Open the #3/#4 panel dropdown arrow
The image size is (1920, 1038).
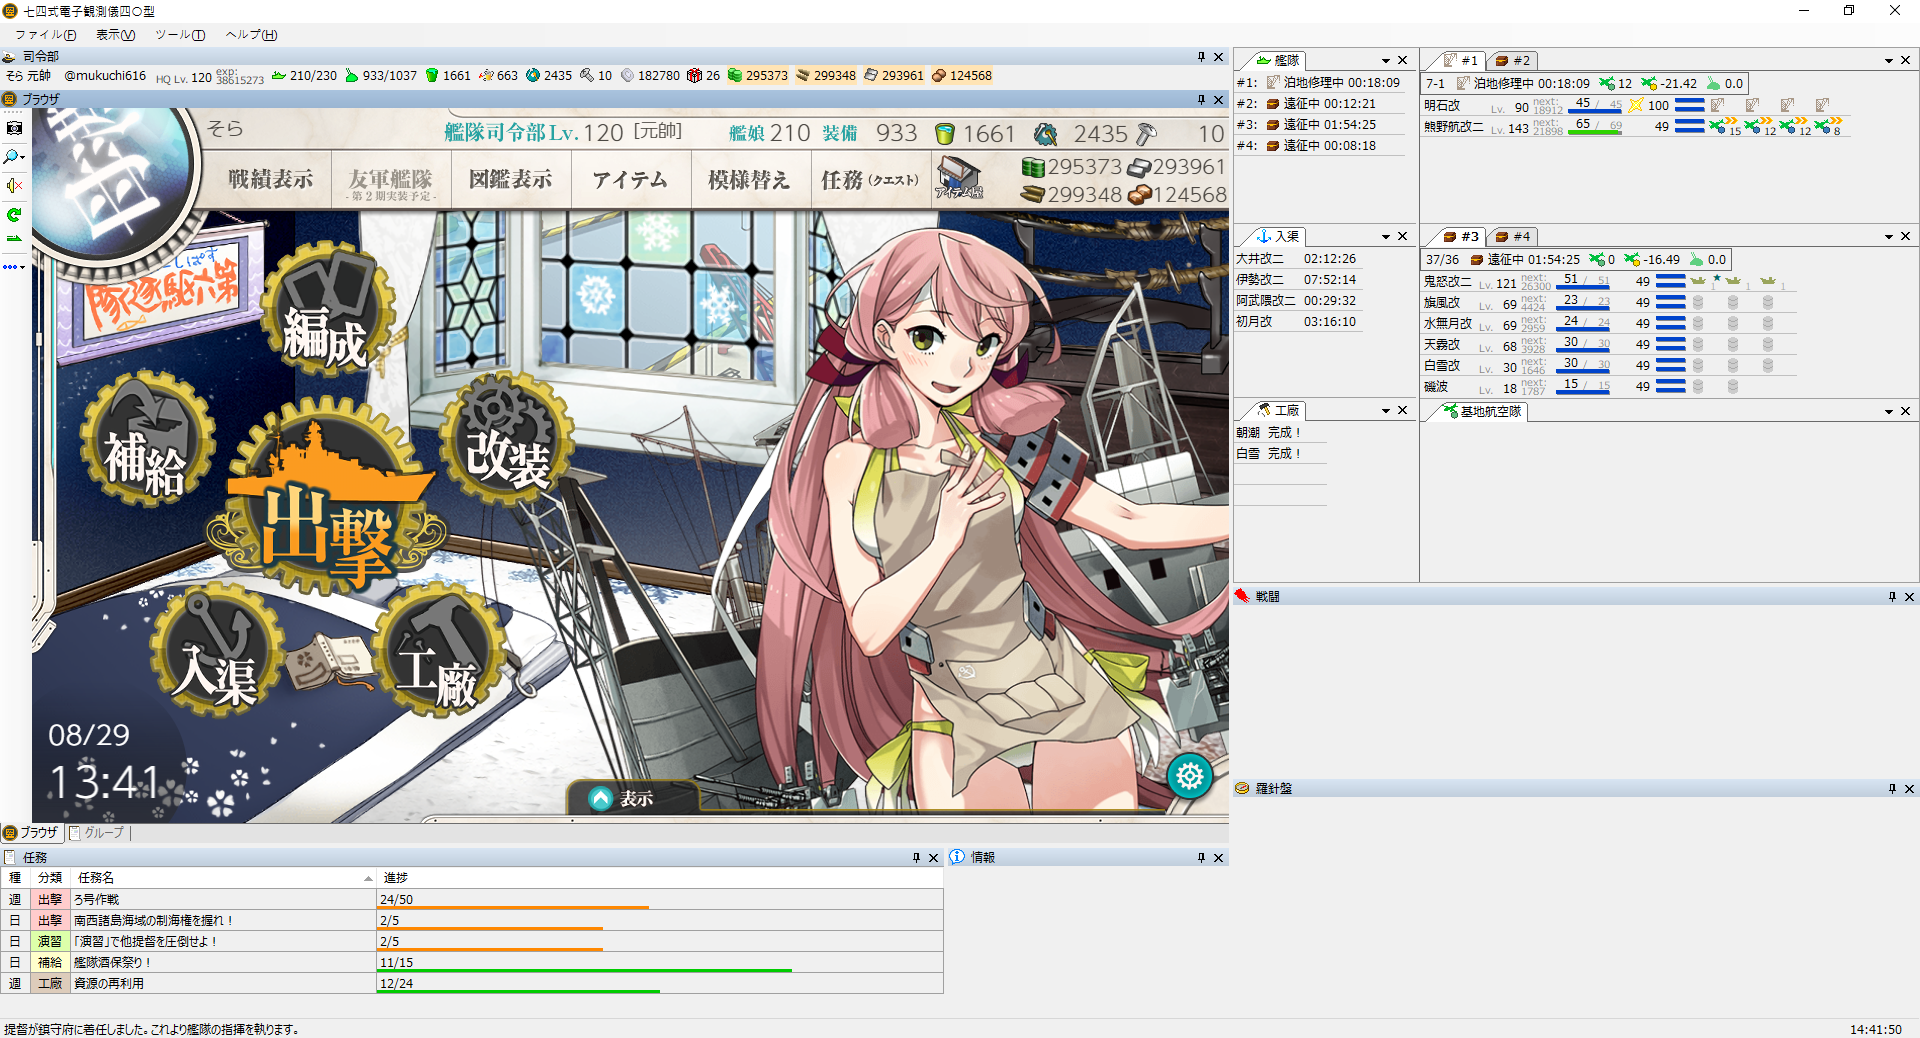click(x=1889, y=237)
